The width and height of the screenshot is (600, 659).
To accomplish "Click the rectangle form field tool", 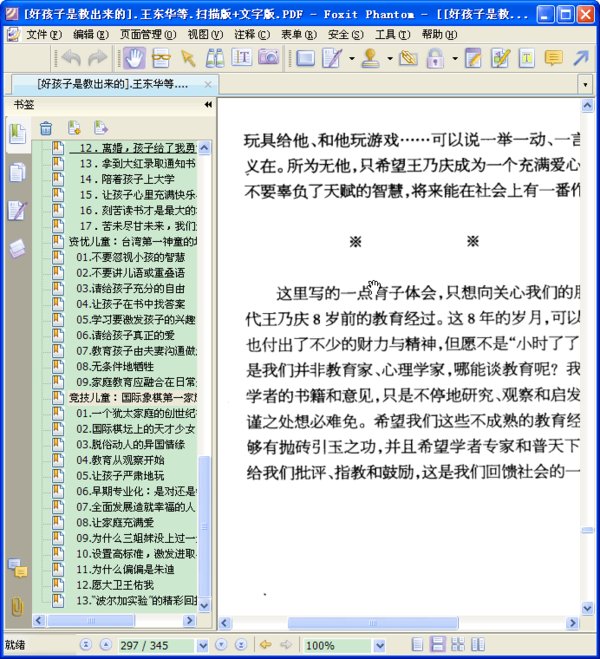I will tap(305, 58).
